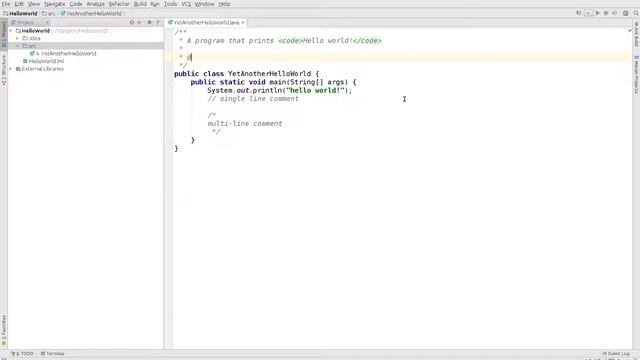Open the Terminal tool window
Screen dimensions: 640x360
point(53,353)
